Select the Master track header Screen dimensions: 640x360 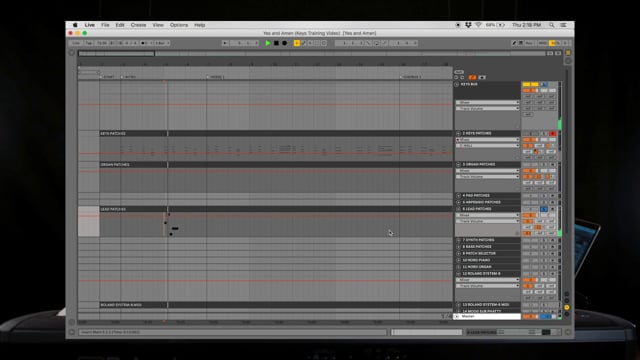487,316
